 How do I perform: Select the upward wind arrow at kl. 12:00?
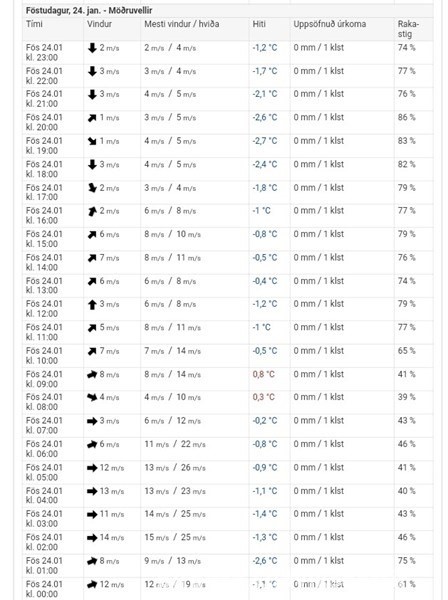pyautogui.click(x=92, y=305)
